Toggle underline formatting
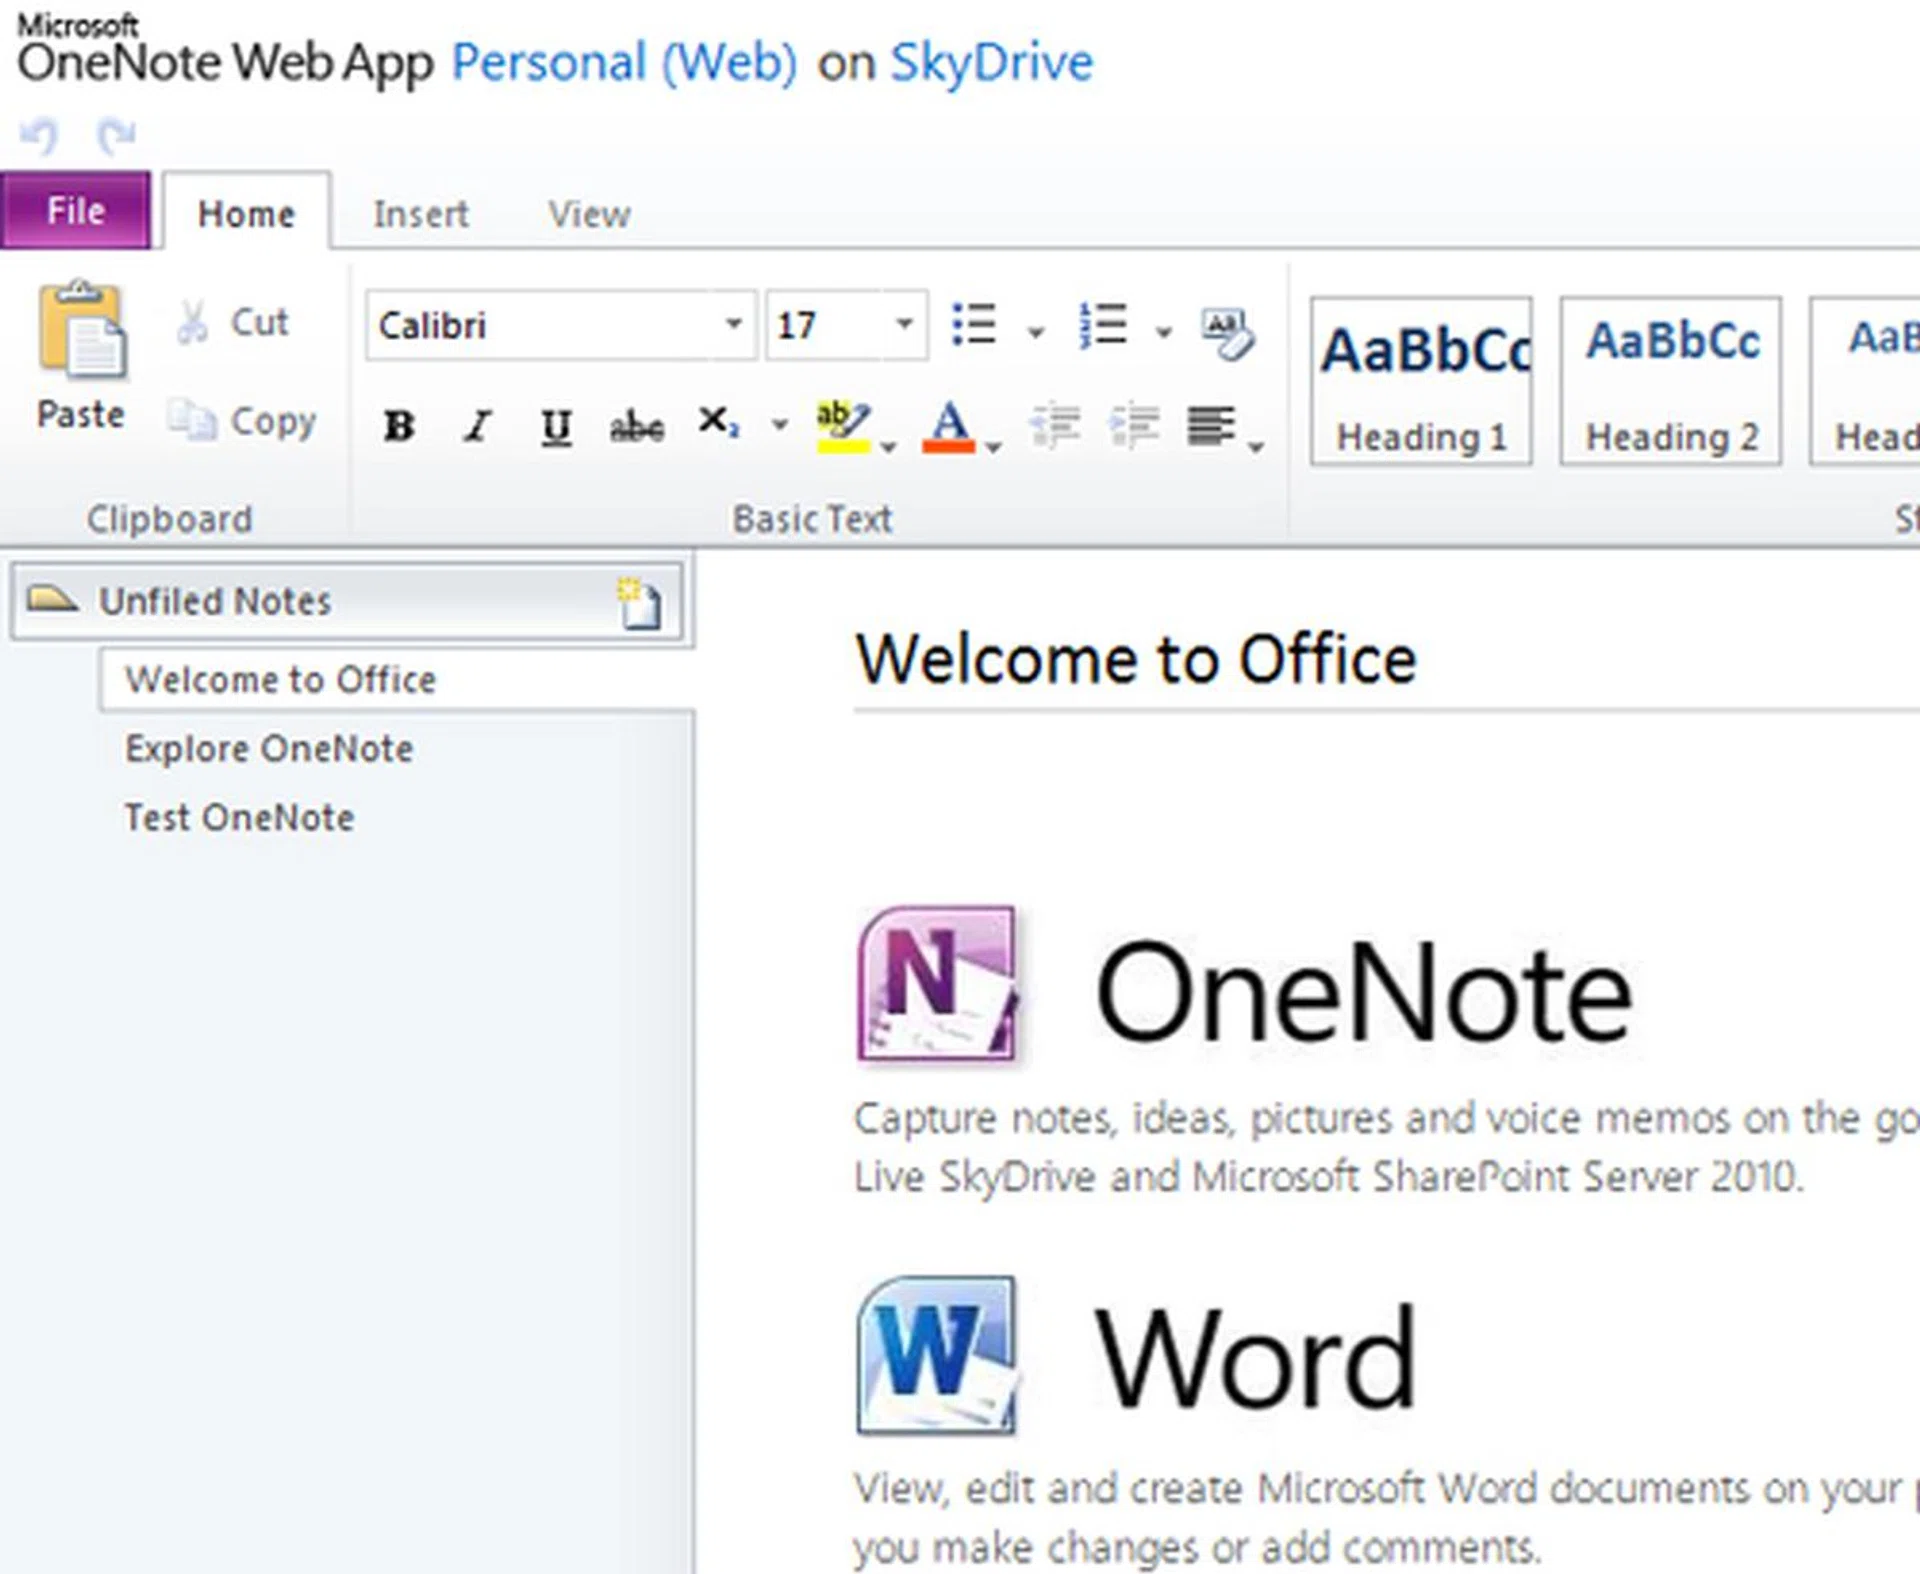Screen dimensions: 1920x1574 point(556,428)
